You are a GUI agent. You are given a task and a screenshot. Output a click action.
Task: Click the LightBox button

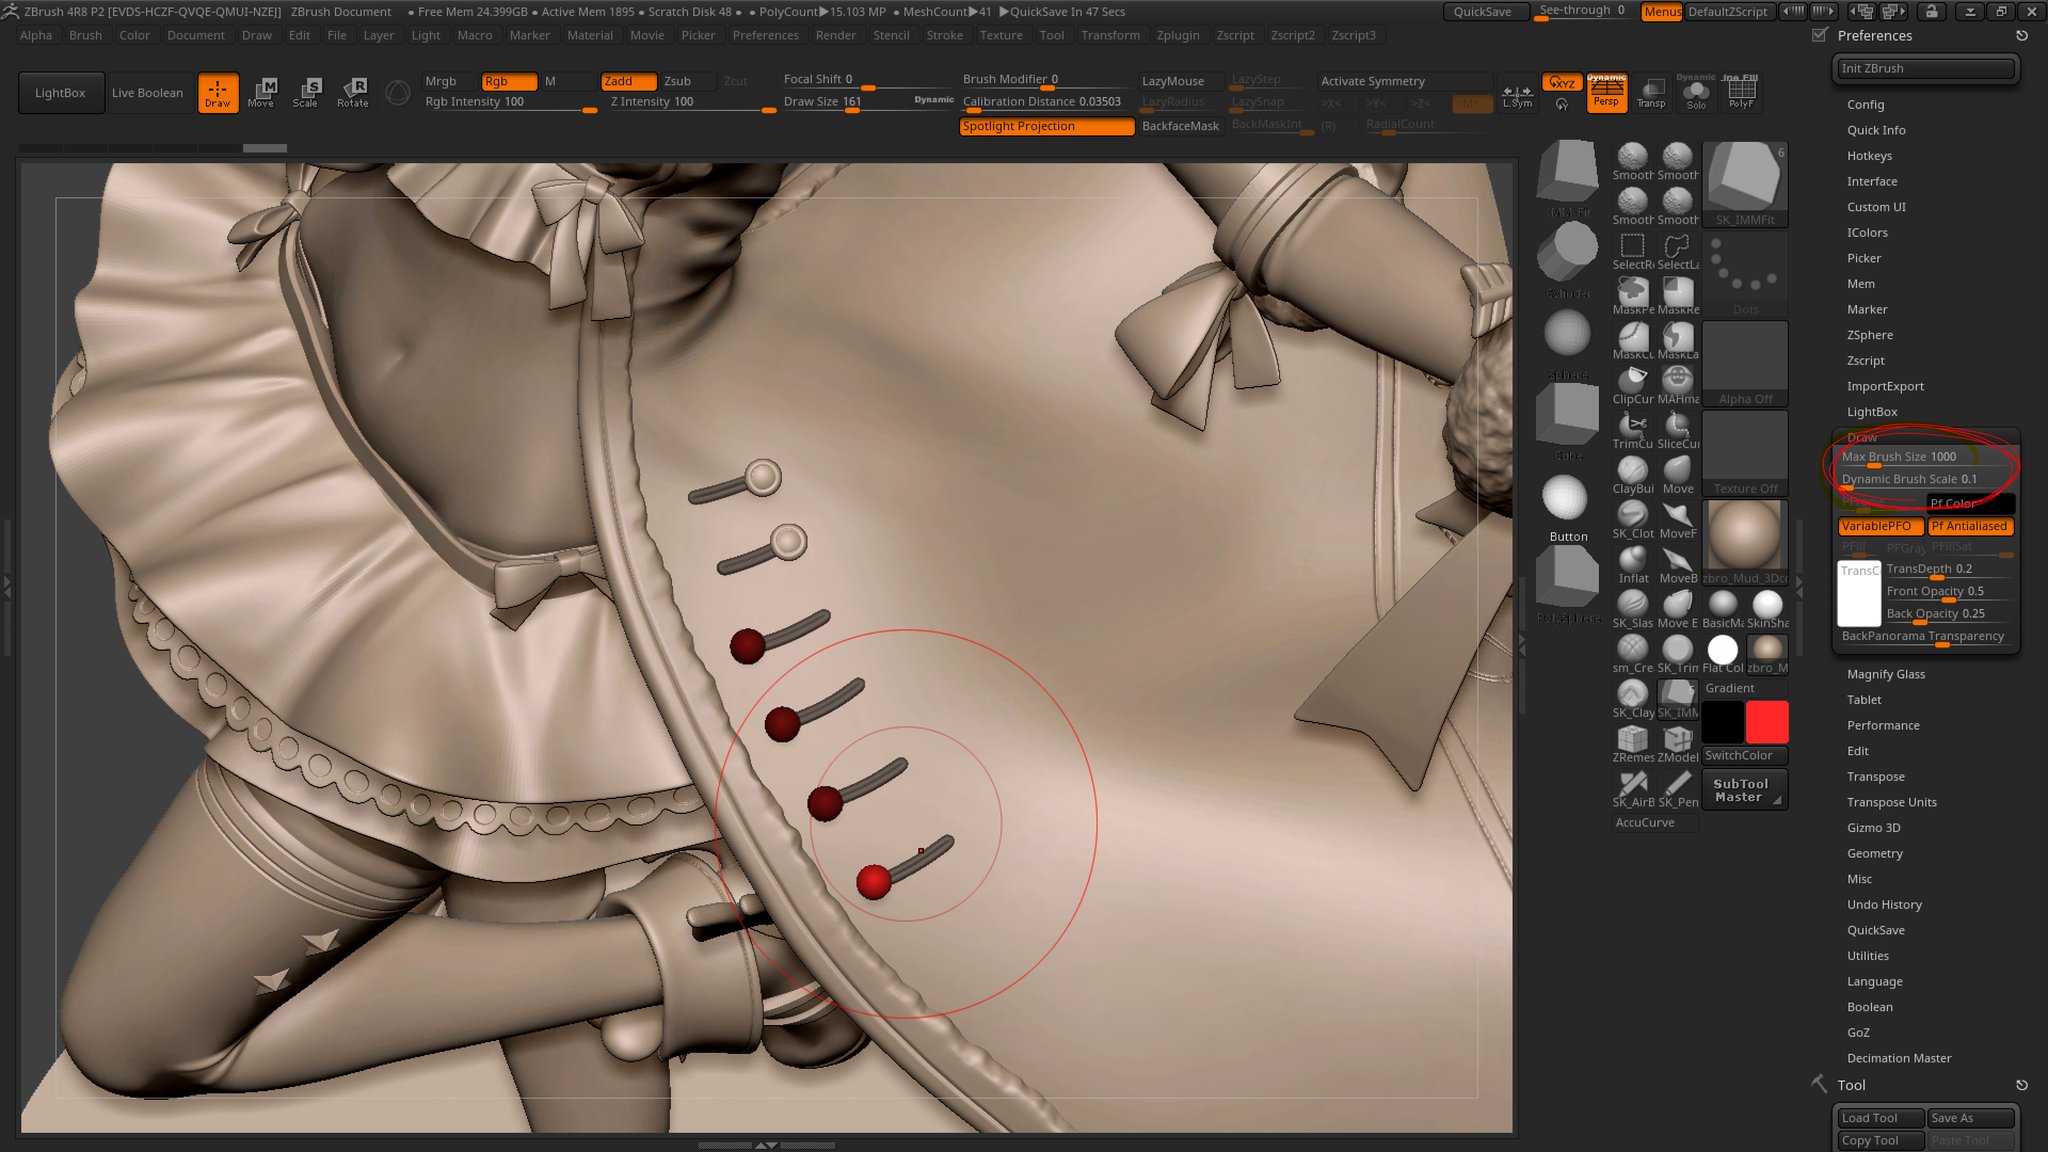click(x=60, y=93)
